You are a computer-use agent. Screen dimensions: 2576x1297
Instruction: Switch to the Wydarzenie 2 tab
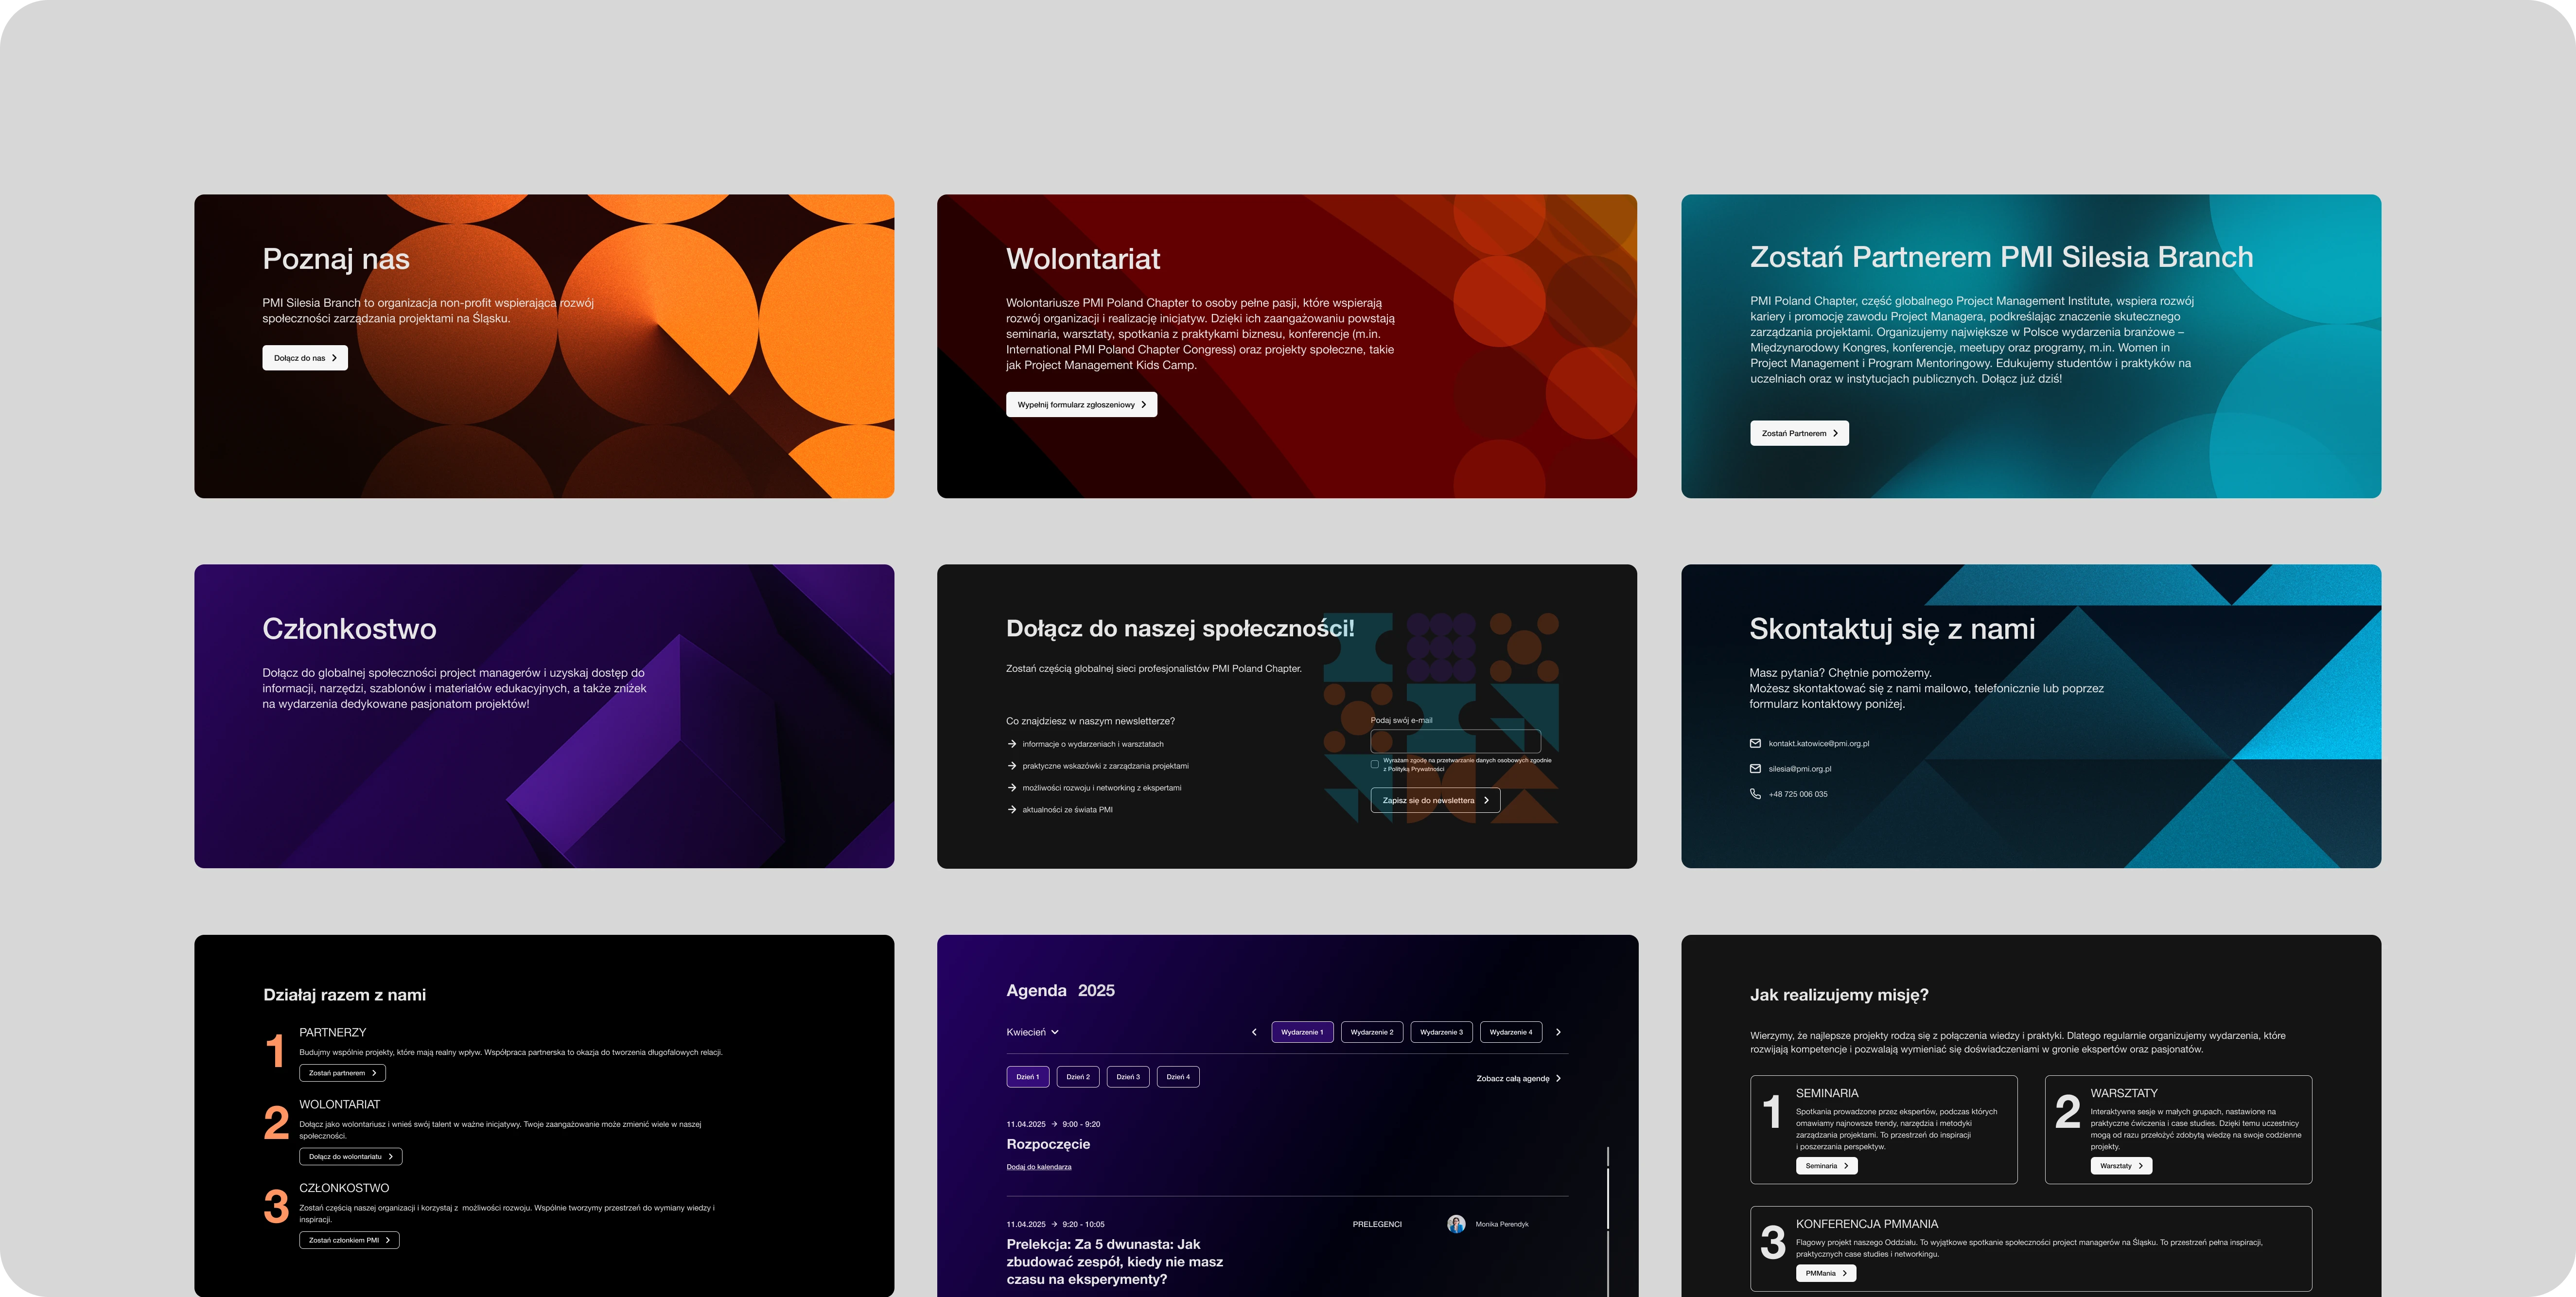coord(1371,1032)
